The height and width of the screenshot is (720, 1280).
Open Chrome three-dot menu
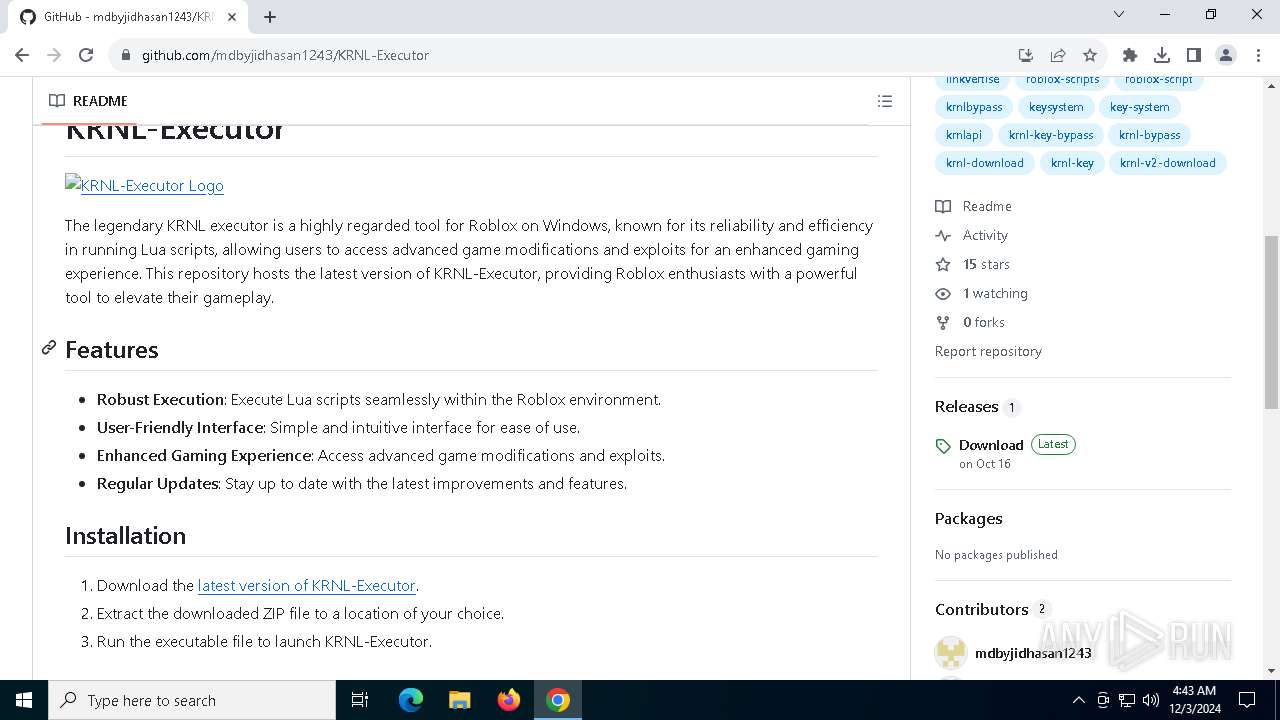[1257, 55]
